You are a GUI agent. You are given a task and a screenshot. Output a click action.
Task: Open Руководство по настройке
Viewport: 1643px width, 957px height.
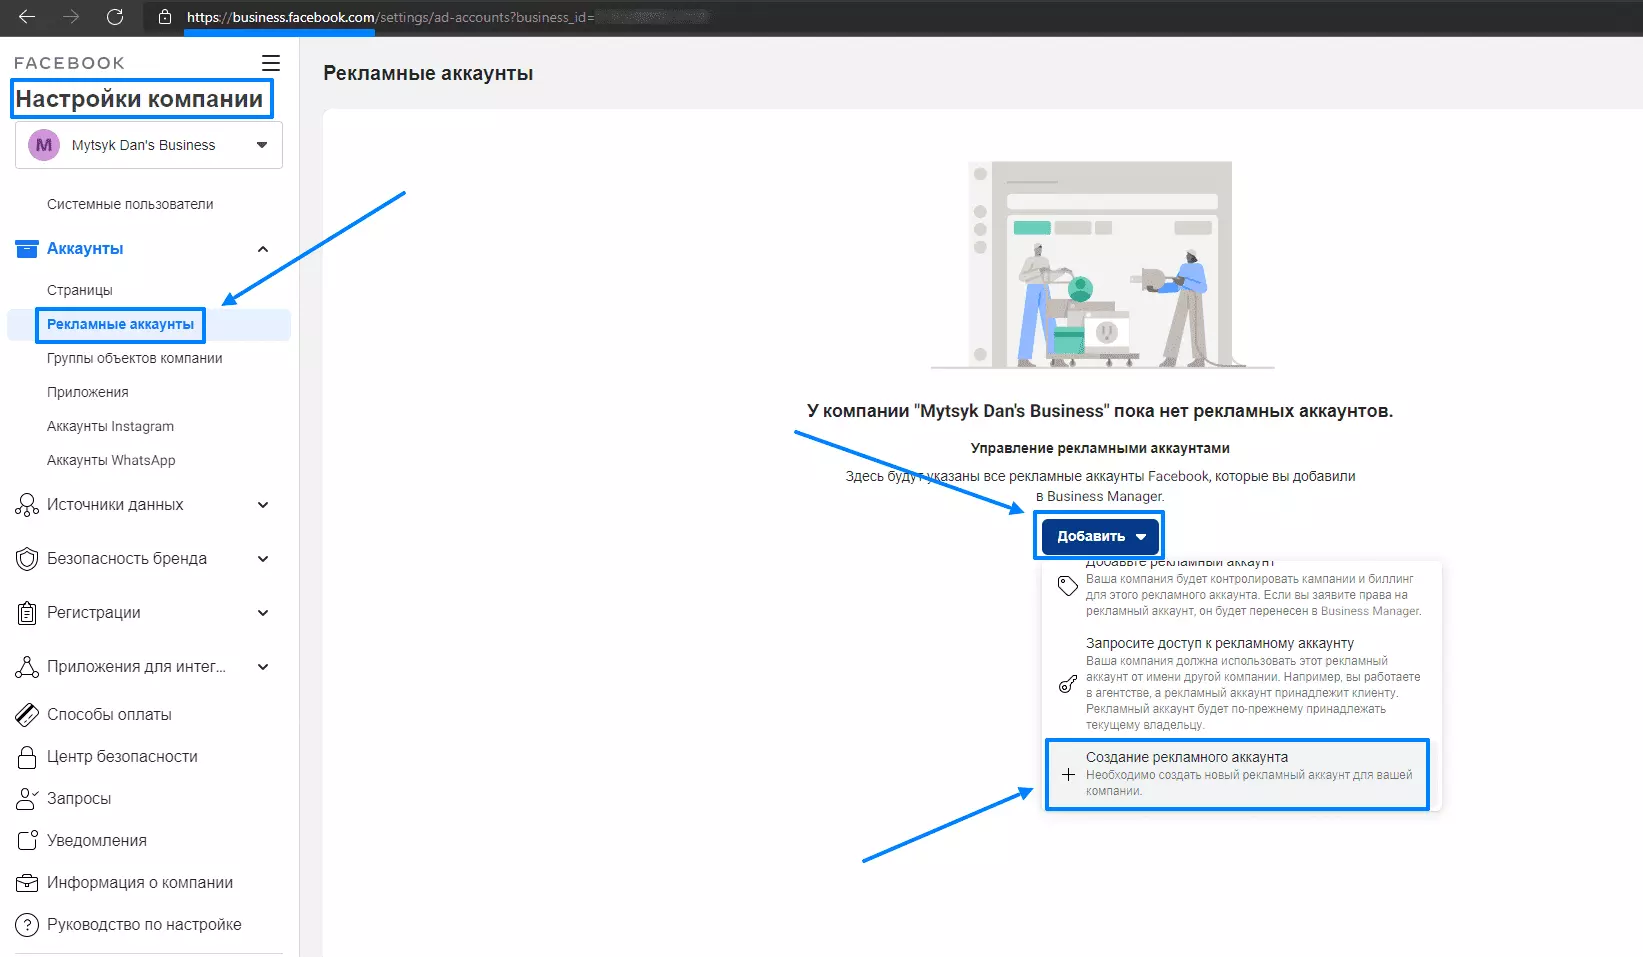(x=144, y=925)
